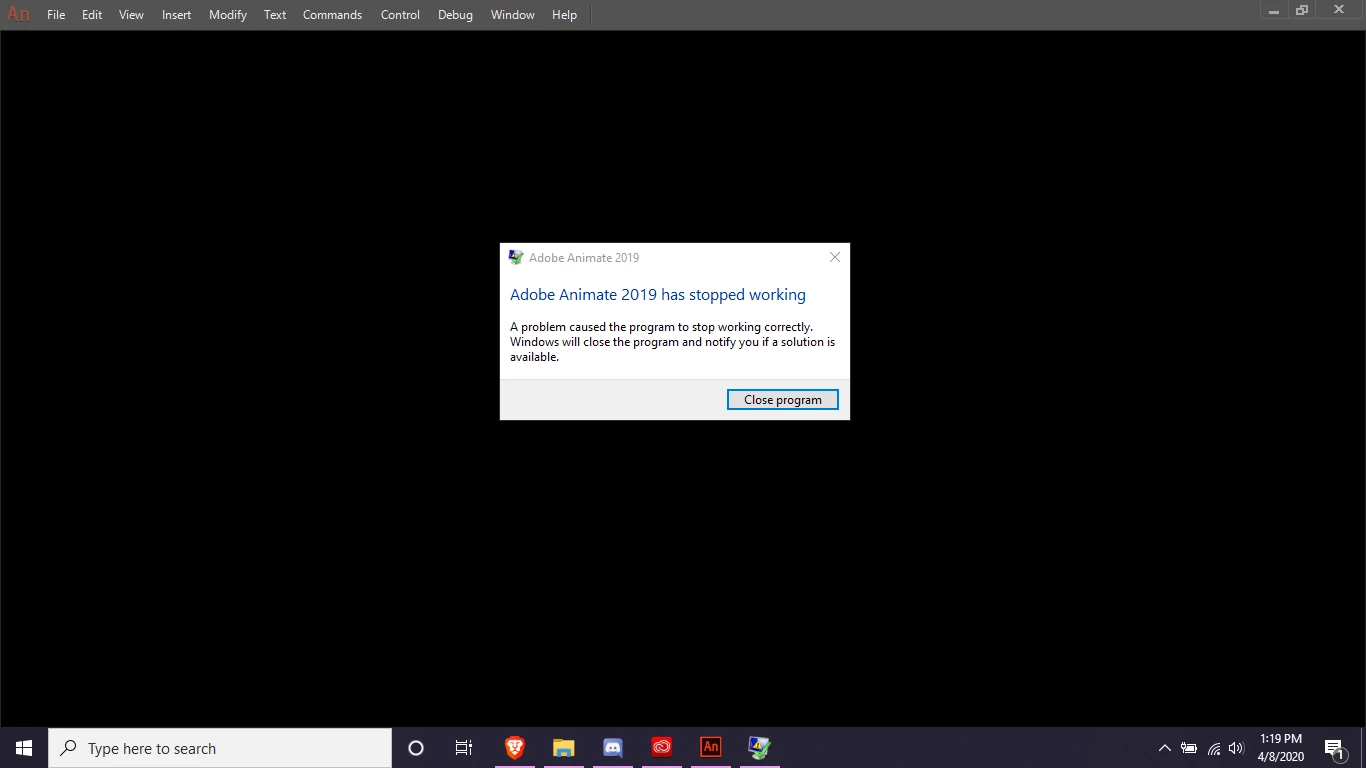This screenshot has height=768, width=1366.
Task: Open Adobe Creative Cloud from the taskbar
Action: [662, 748]
